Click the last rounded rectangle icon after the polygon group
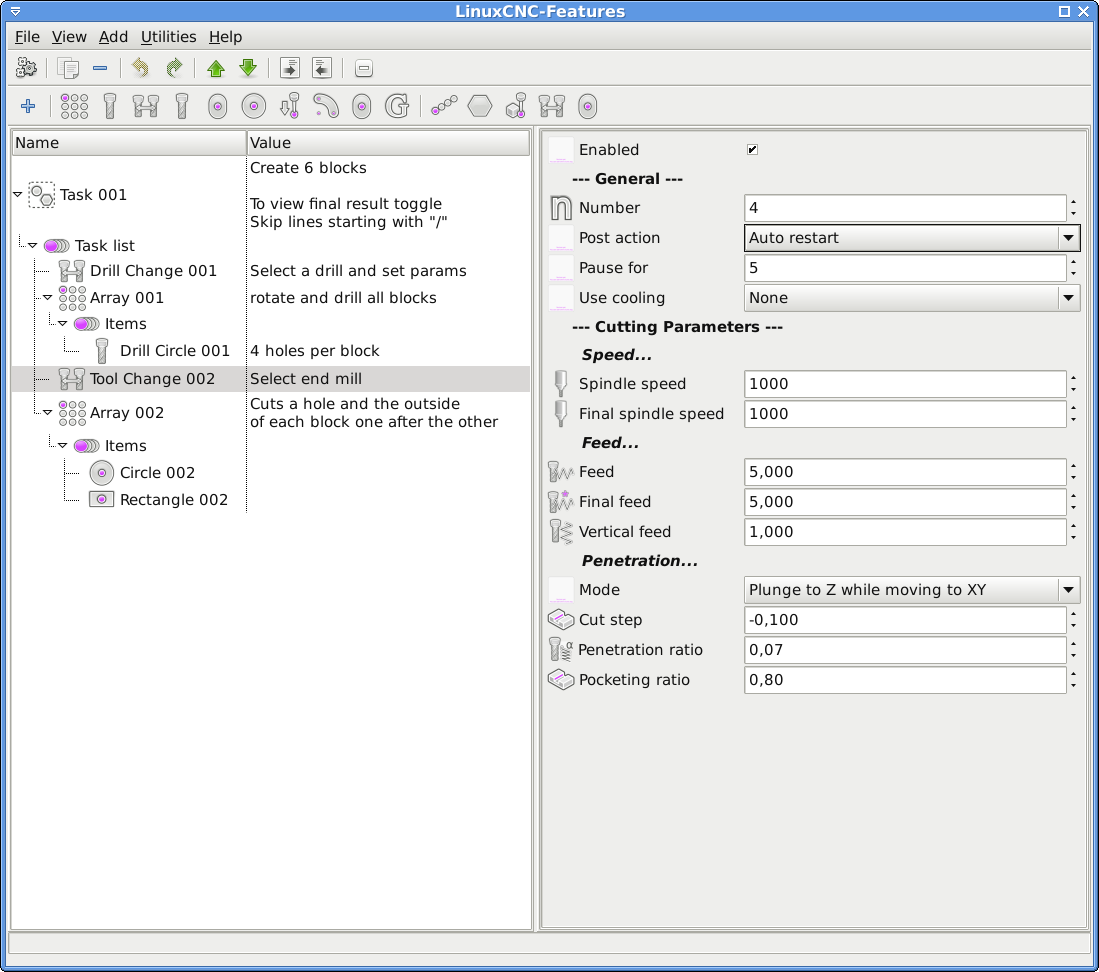 click(x=587, y=107)
